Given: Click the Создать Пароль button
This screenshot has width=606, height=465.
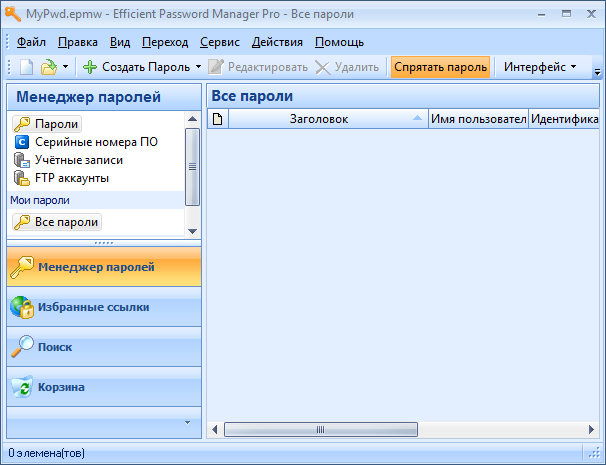Looking at the screenshot, I should [x=138, y=67].
